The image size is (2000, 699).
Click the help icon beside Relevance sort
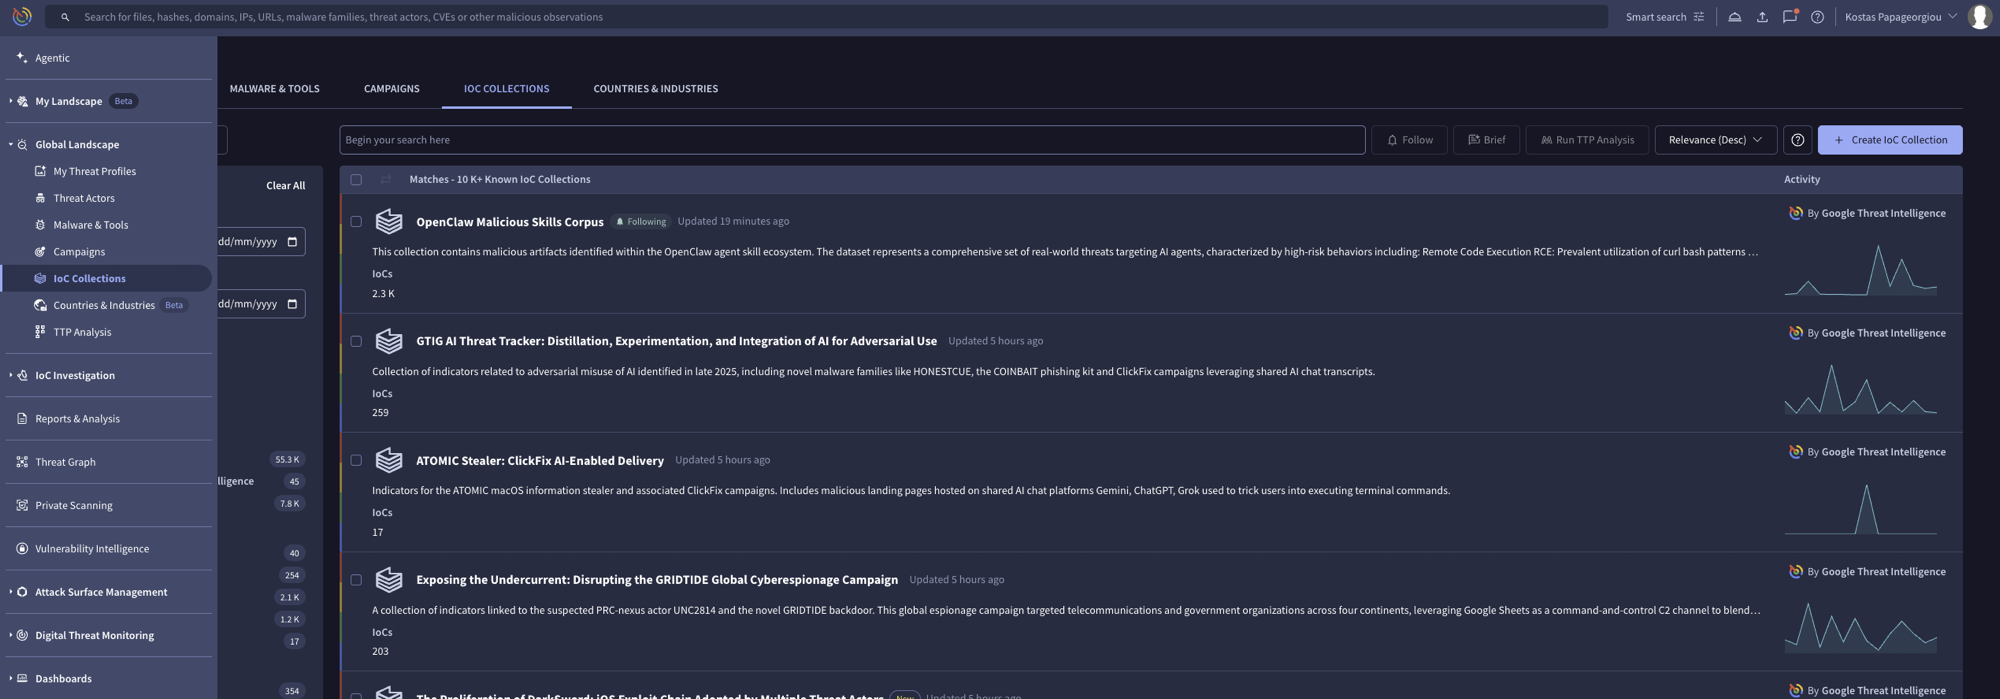1797,140
